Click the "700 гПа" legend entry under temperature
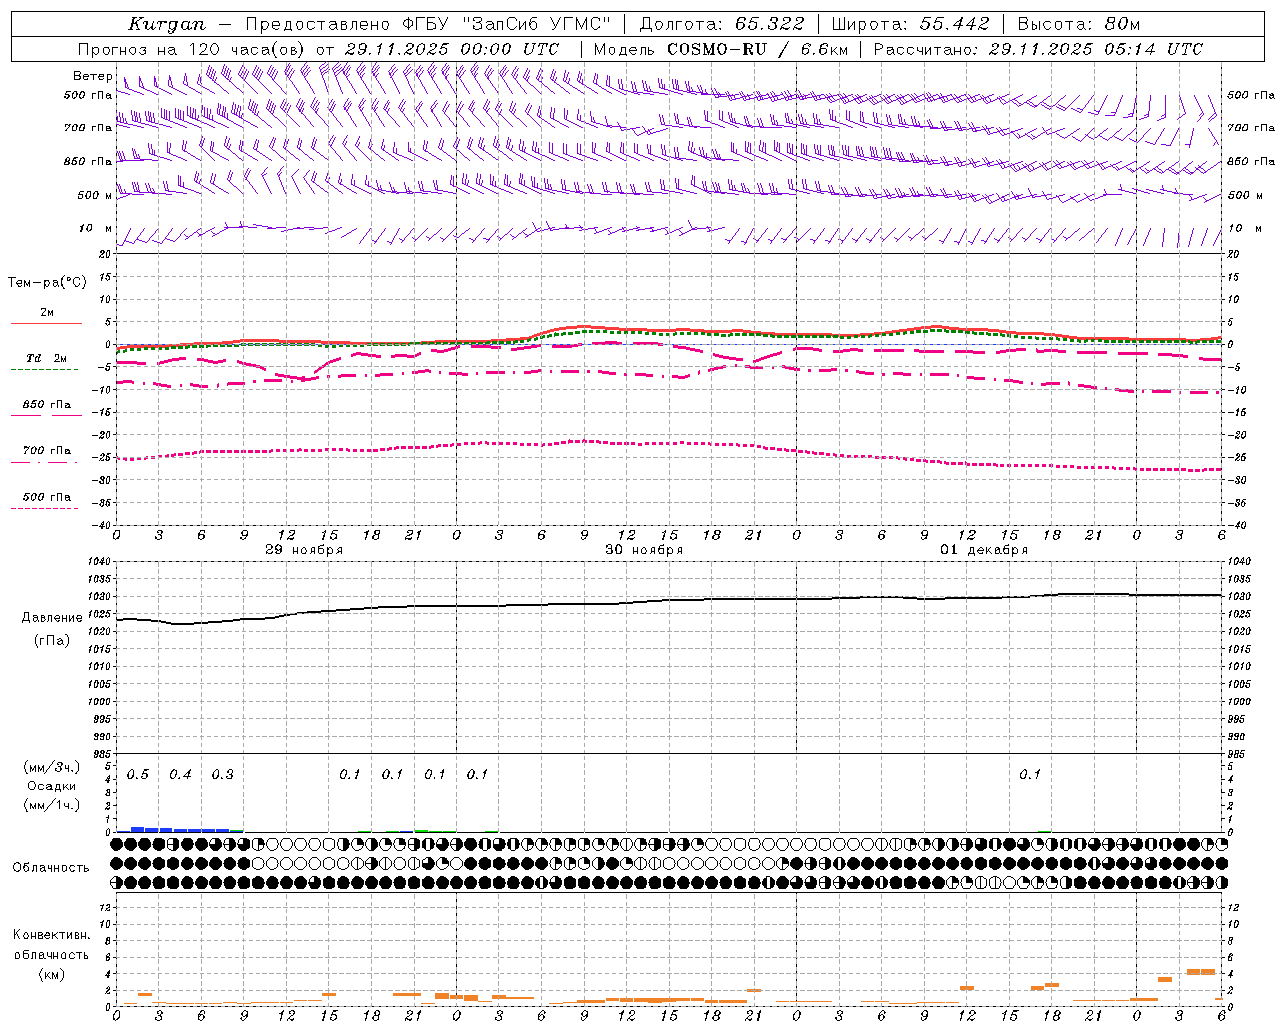 click(x=47, y=450)
